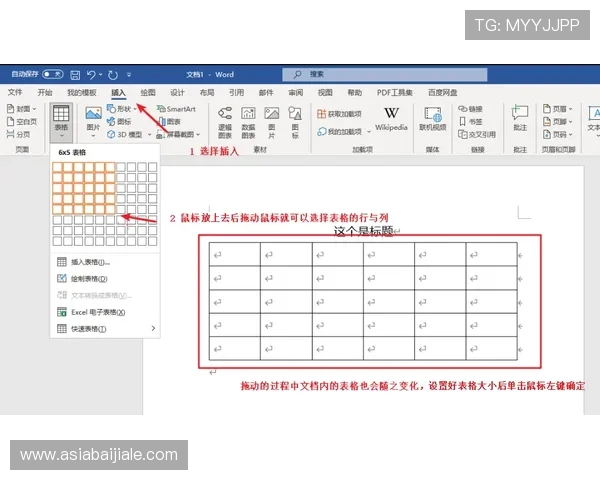Click 获取加载项 (Get Add-ins)
The image size is (600, 480).
(339, 114)
